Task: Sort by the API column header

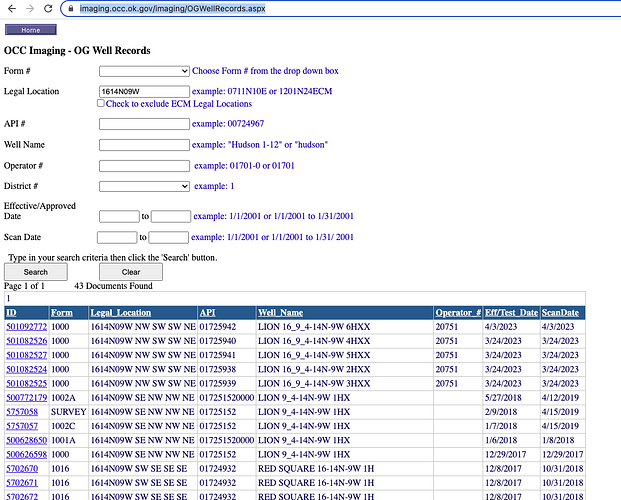Action: click(208, 313)
